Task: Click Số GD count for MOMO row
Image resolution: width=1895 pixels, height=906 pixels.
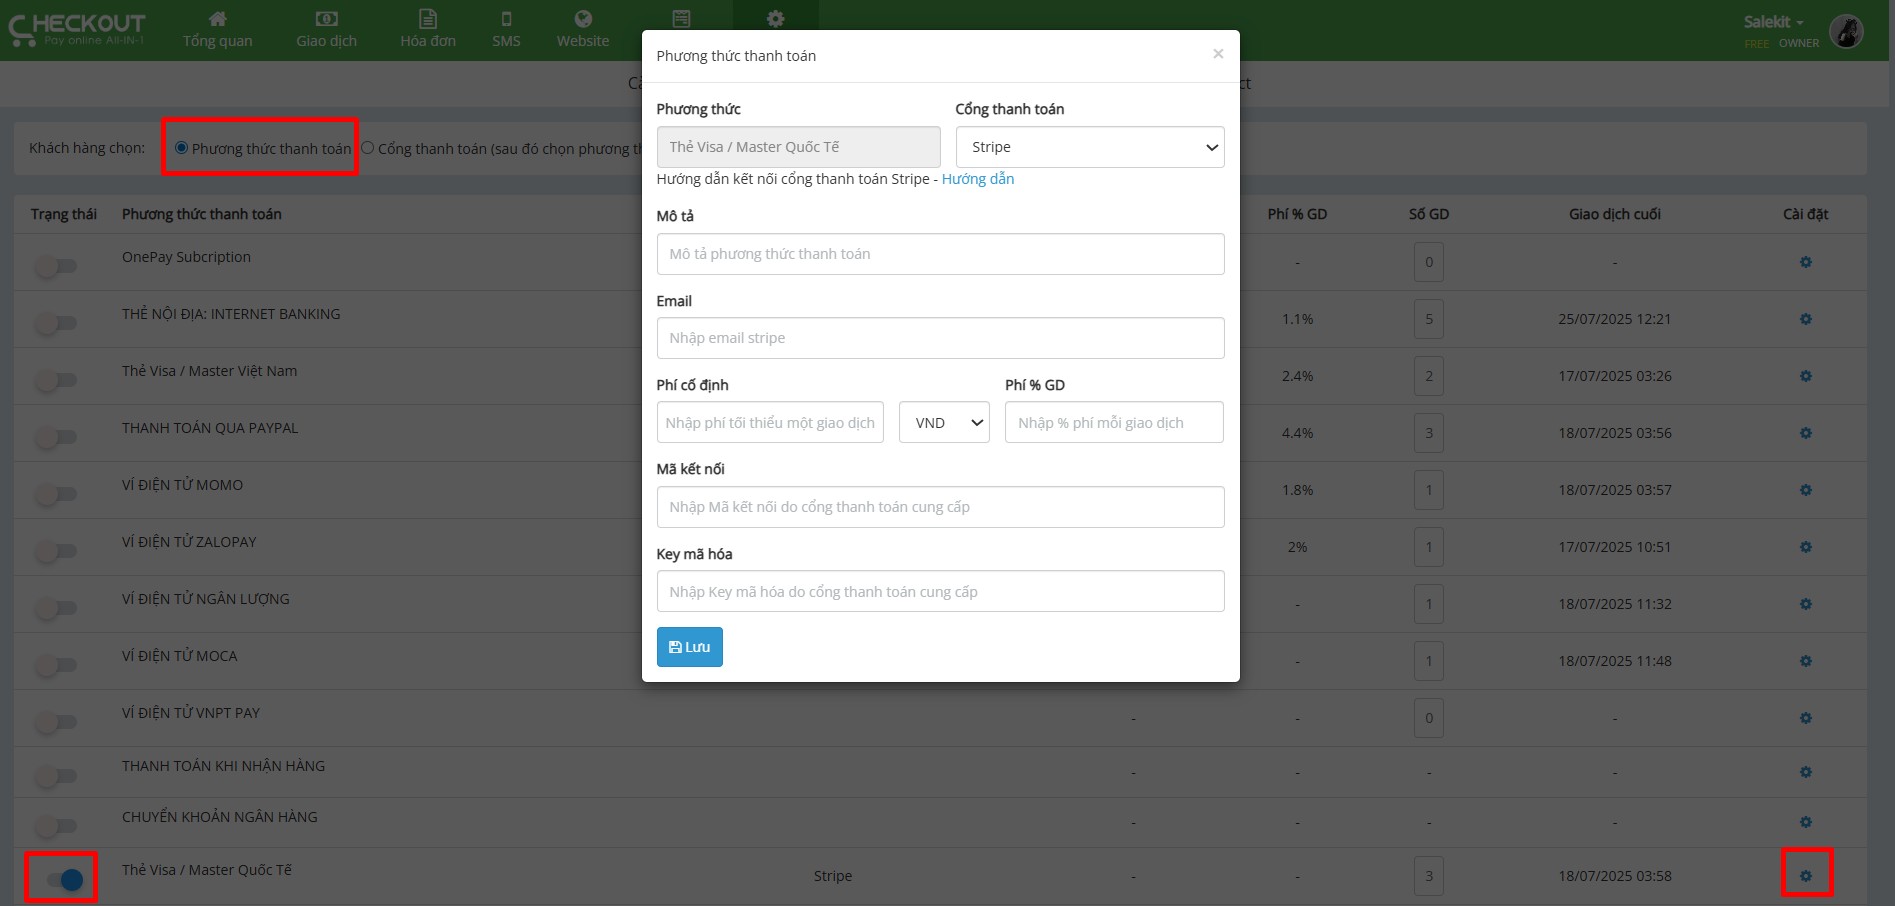Action: coord(1429,490)
